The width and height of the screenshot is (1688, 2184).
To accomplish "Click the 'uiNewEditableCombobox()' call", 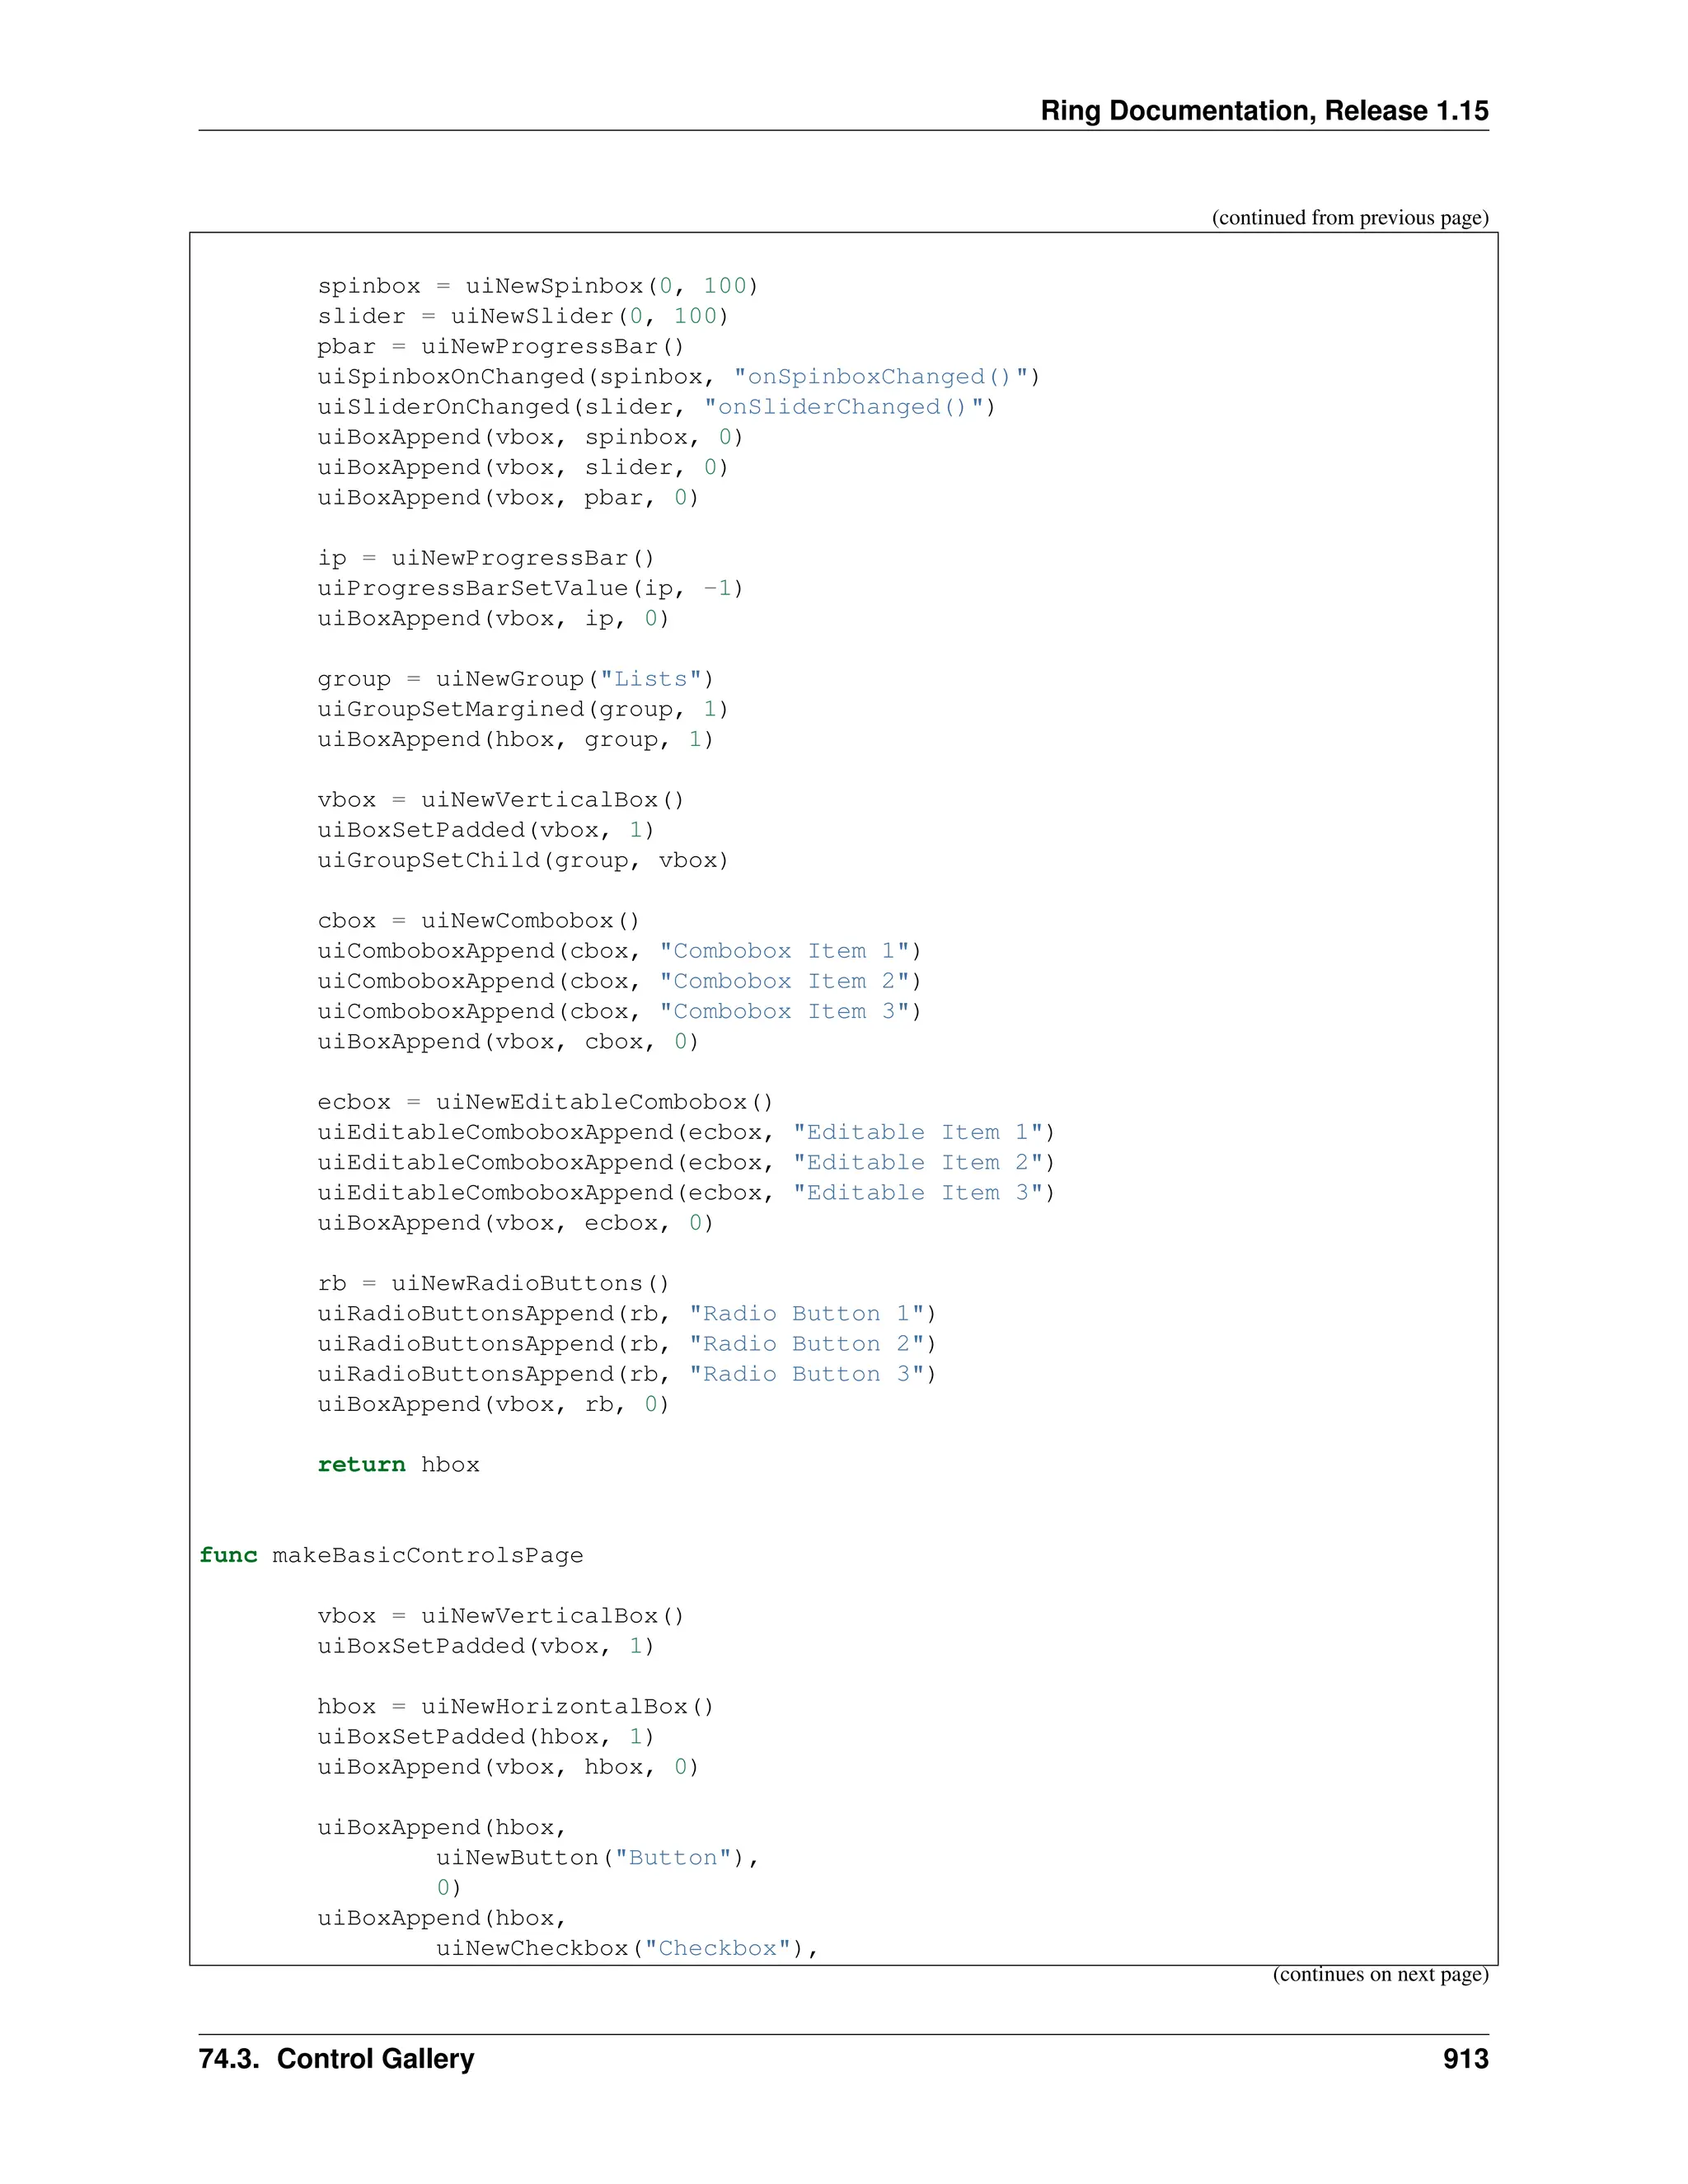I will coord(604,1102).
